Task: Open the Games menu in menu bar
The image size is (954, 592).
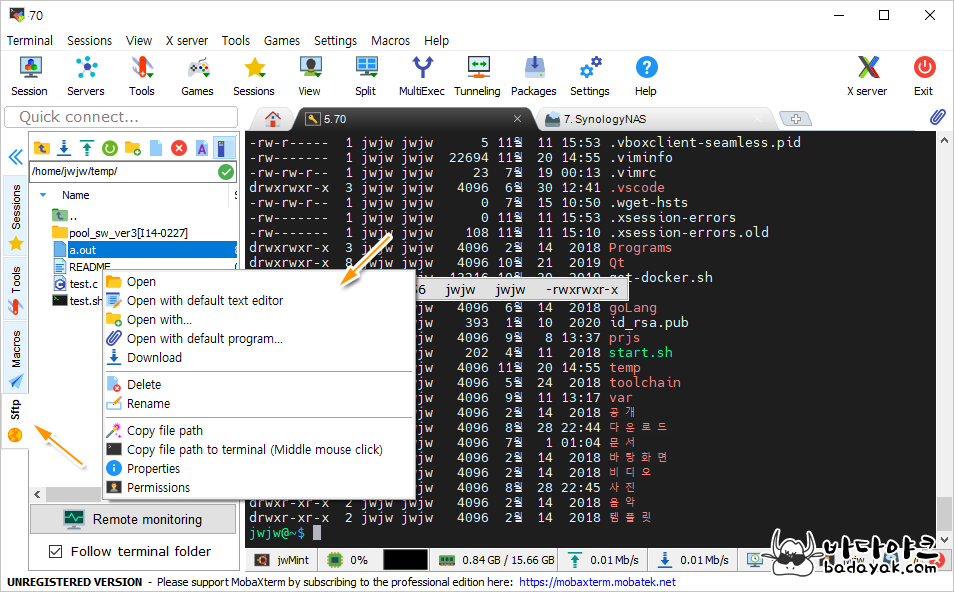Action: tap(282, 41)
